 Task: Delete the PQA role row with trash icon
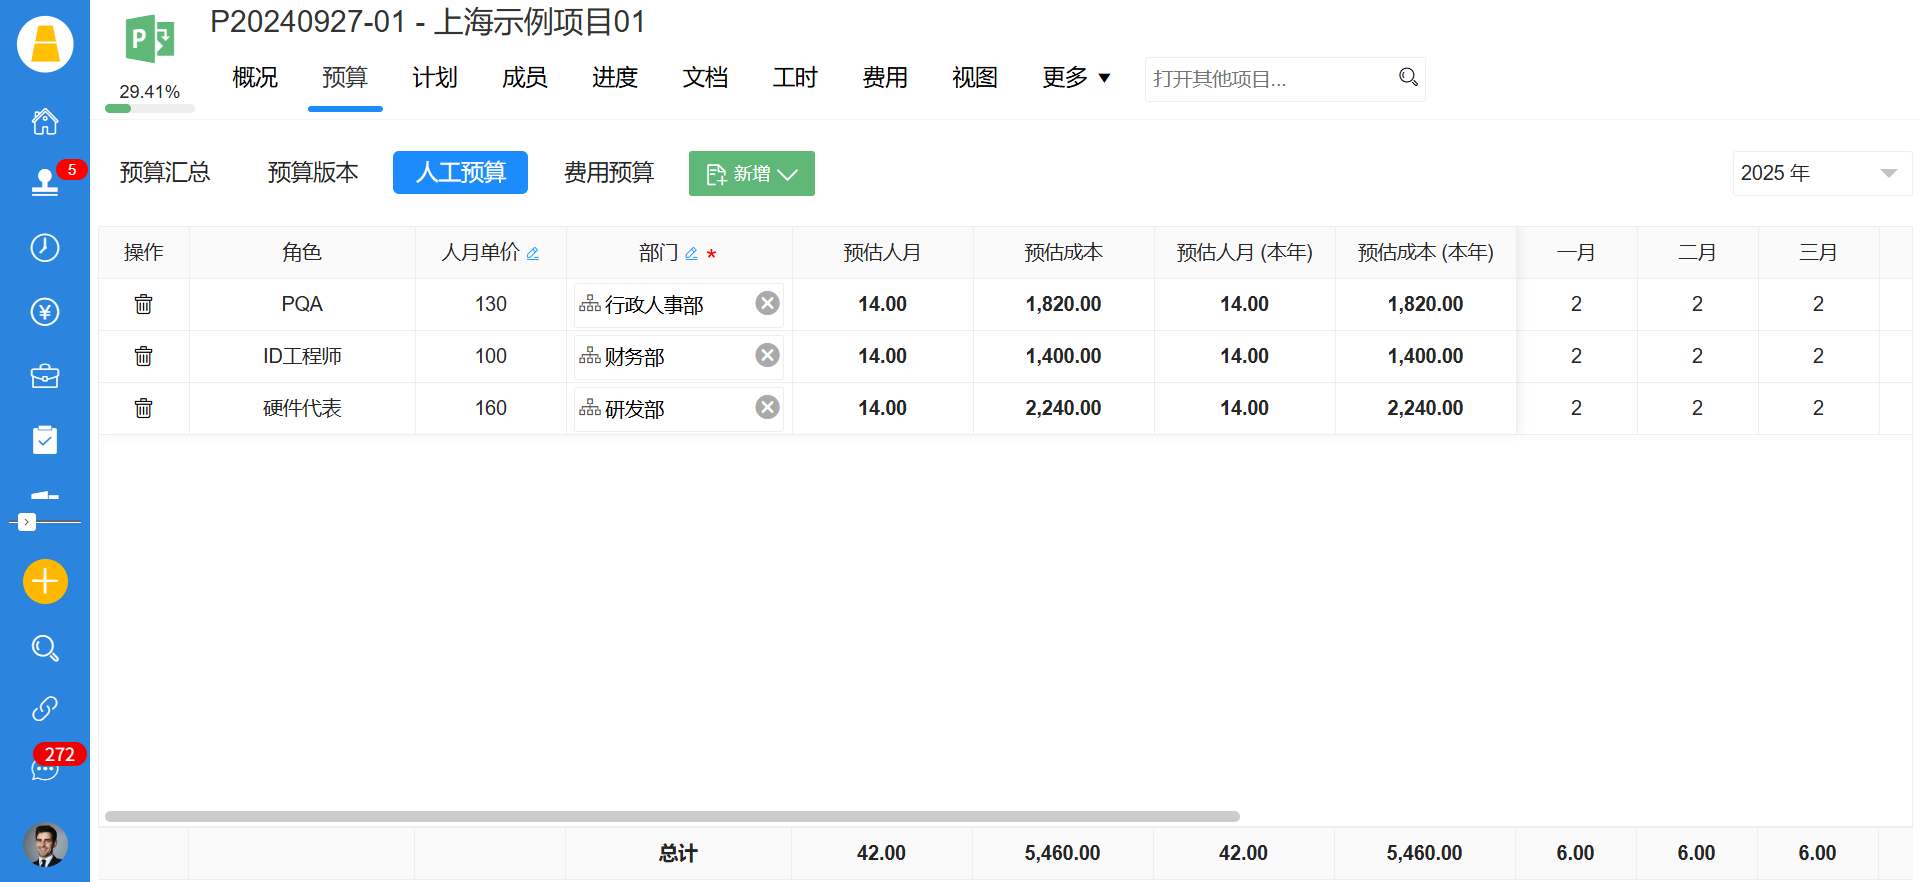[144, 304]
